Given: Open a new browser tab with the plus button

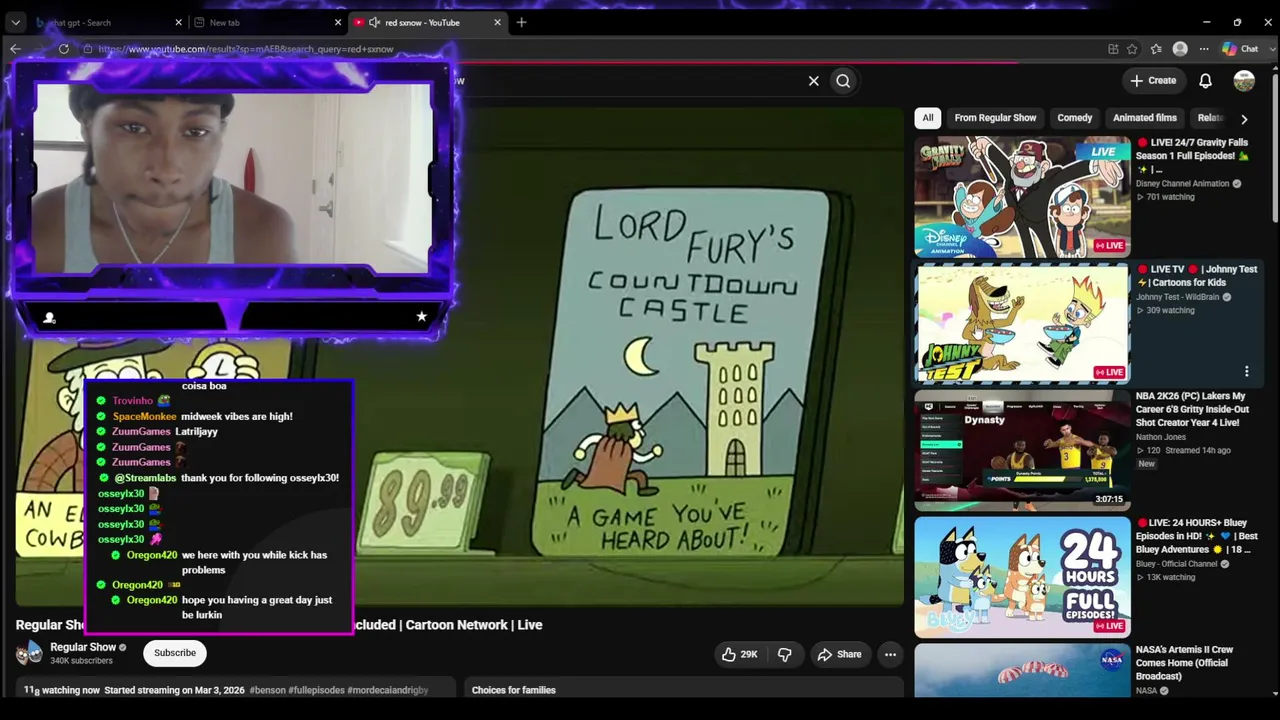Looking at the screenshot, I should 521,22.
